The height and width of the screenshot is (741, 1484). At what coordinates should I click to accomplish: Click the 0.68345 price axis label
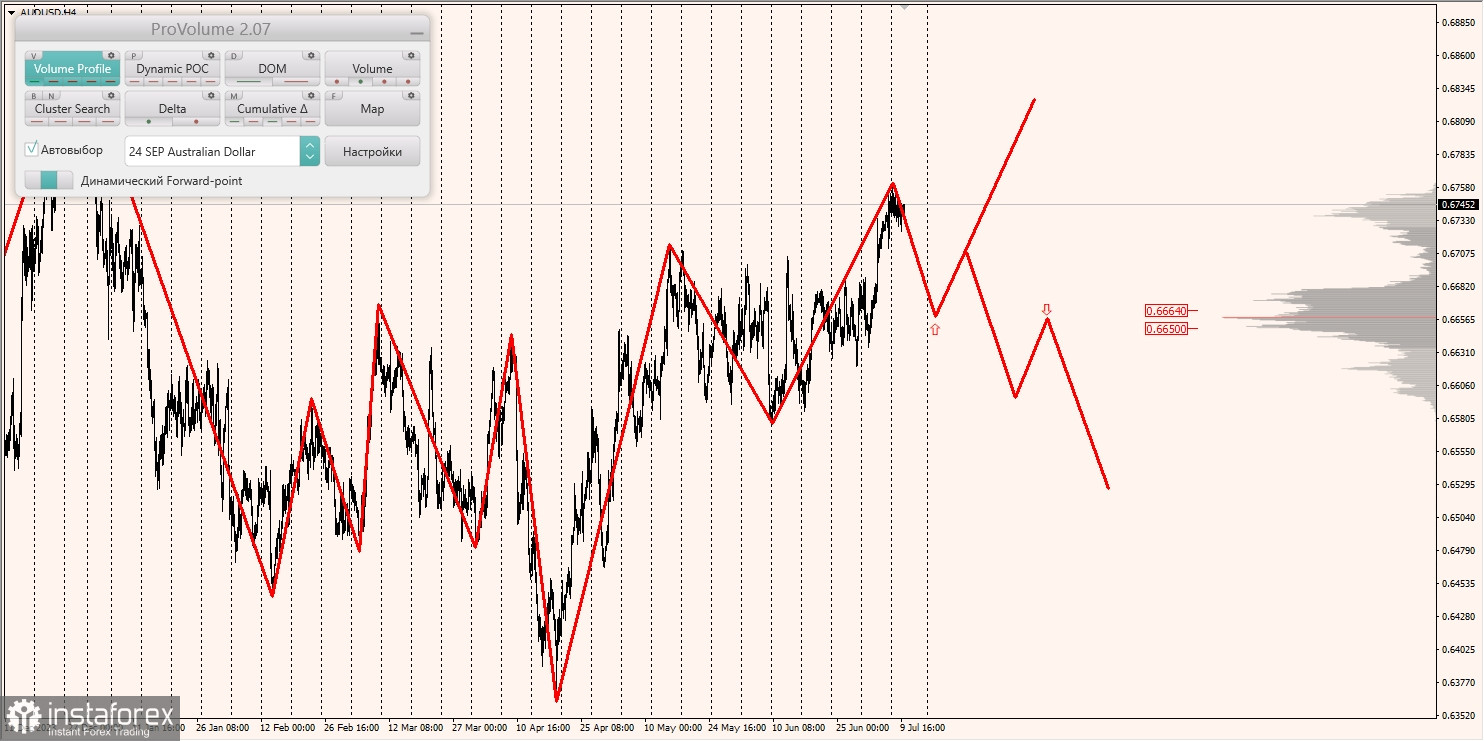(1457, 90)
